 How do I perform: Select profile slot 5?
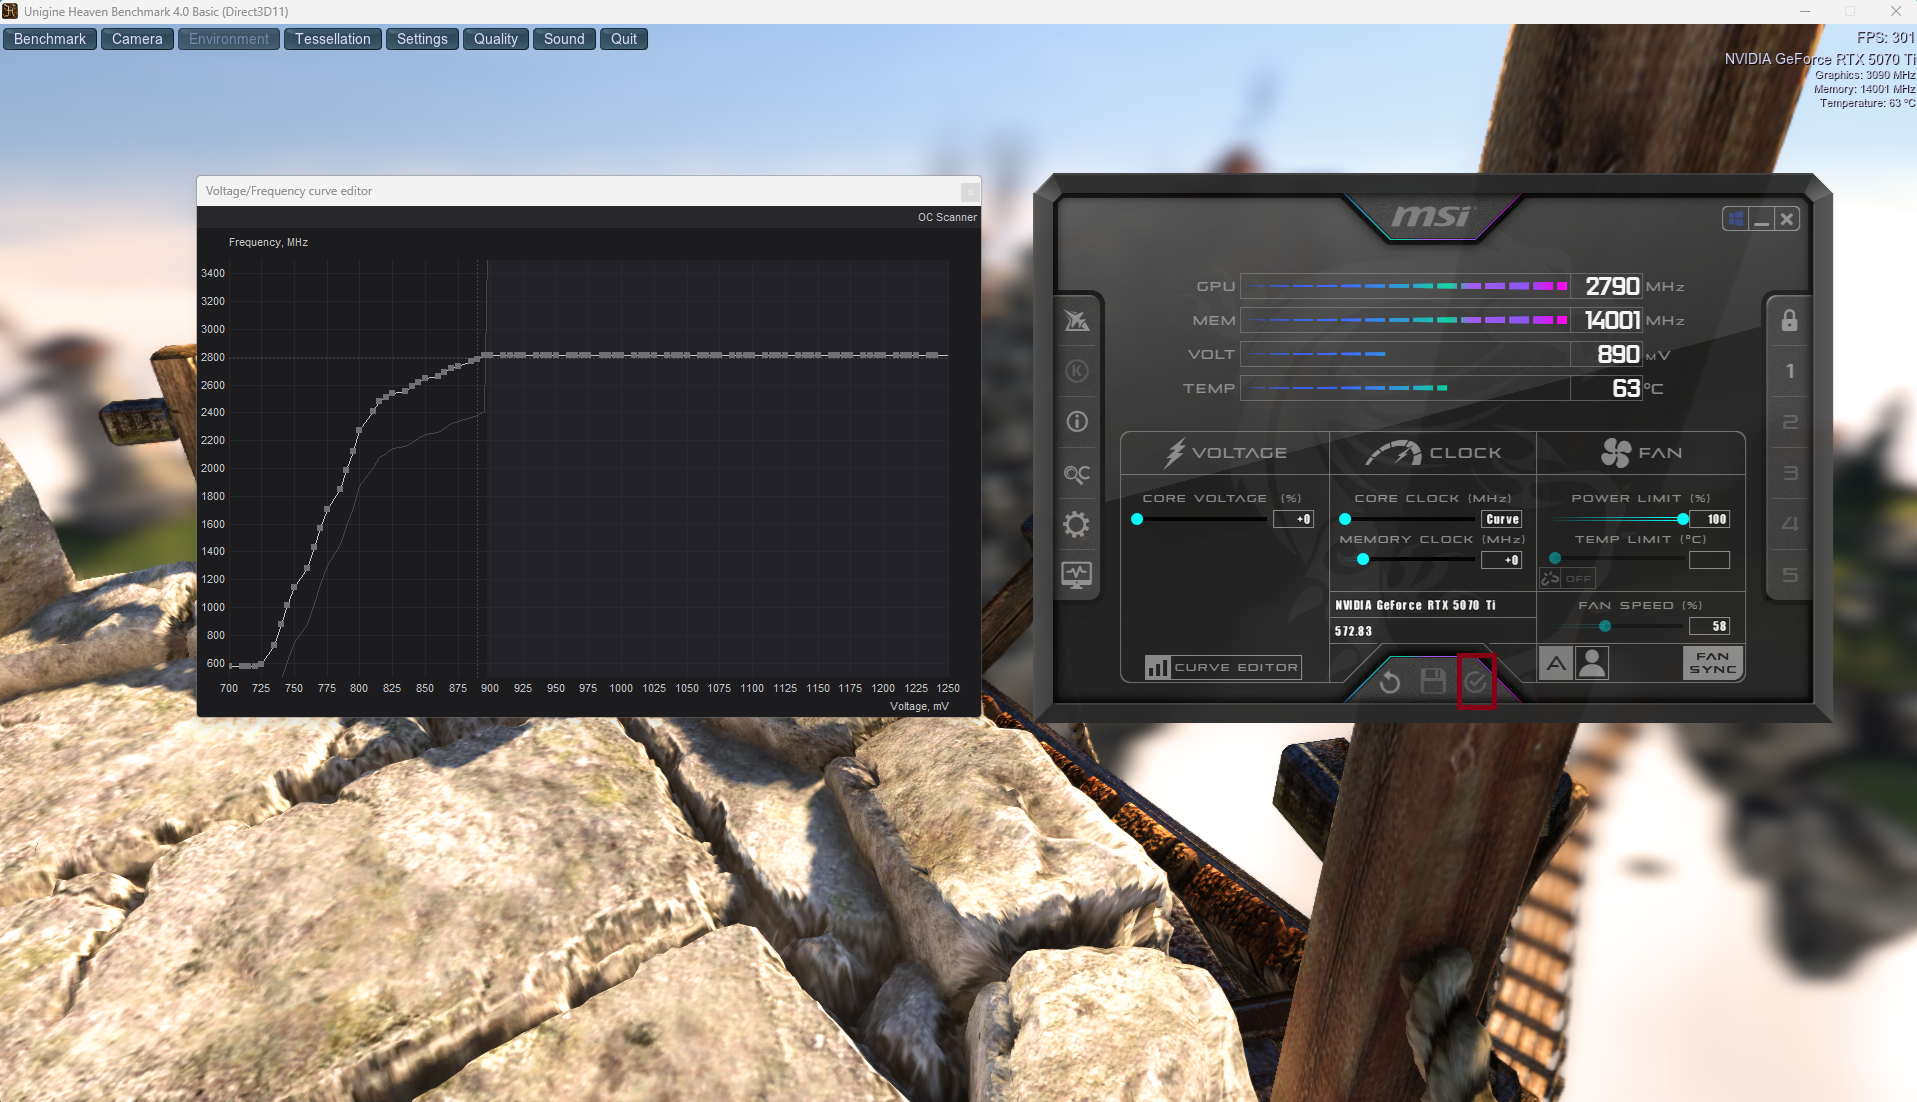point(1790,575)
